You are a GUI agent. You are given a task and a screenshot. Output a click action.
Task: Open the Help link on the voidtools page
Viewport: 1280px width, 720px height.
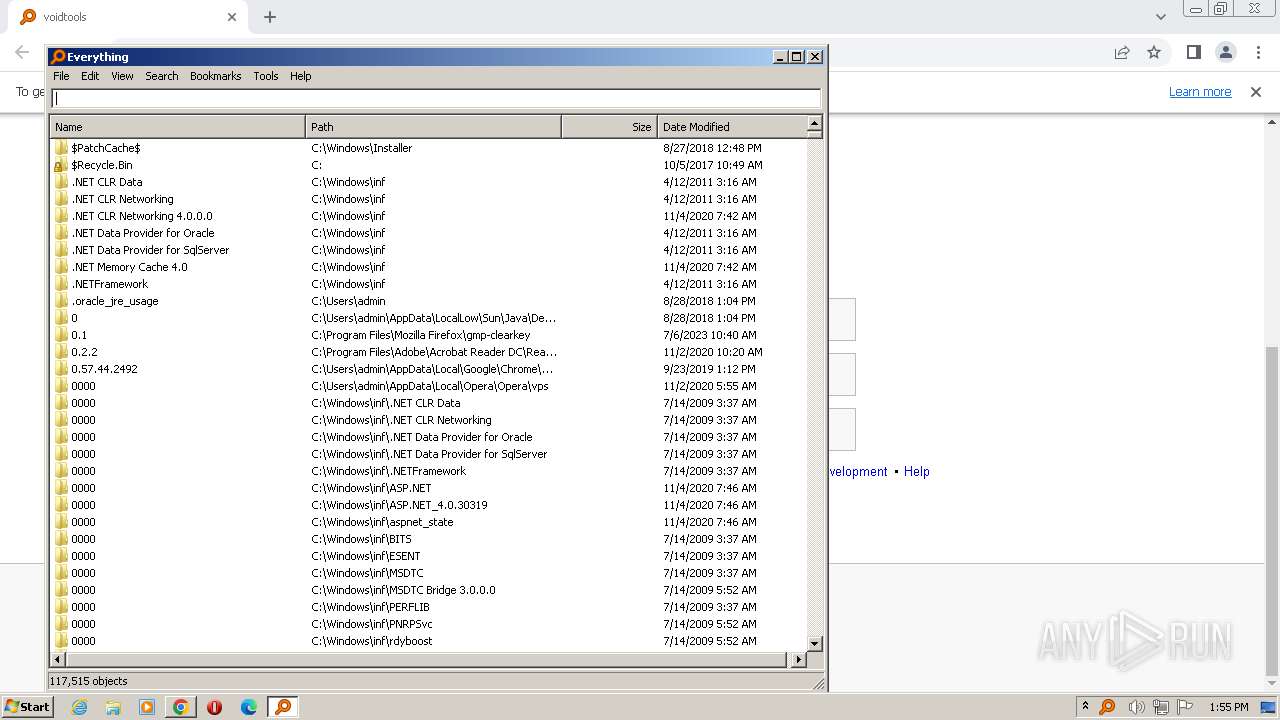[x=917, y=472]
